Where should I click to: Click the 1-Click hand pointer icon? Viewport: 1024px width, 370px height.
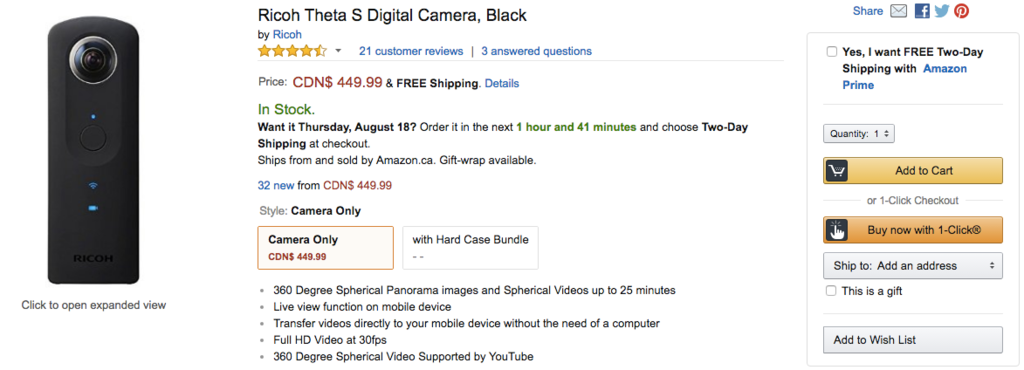coord(837,230)
